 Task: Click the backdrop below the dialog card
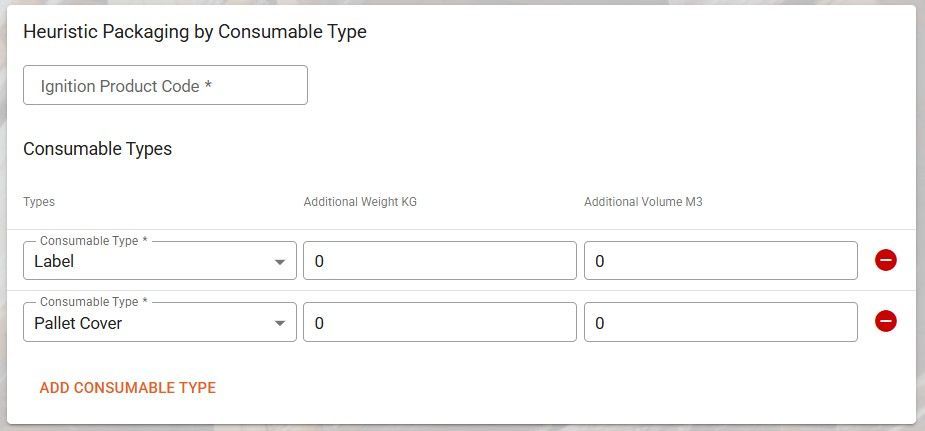(x=460, y=427)
